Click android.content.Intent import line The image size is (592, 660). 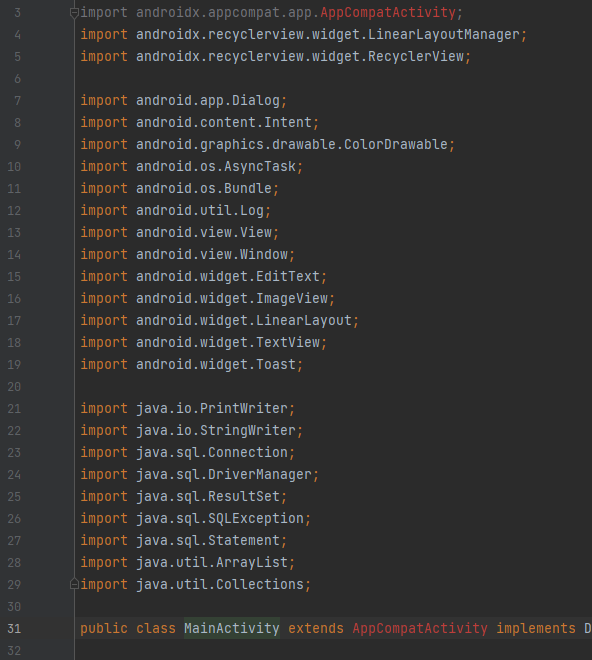[224, 122]
